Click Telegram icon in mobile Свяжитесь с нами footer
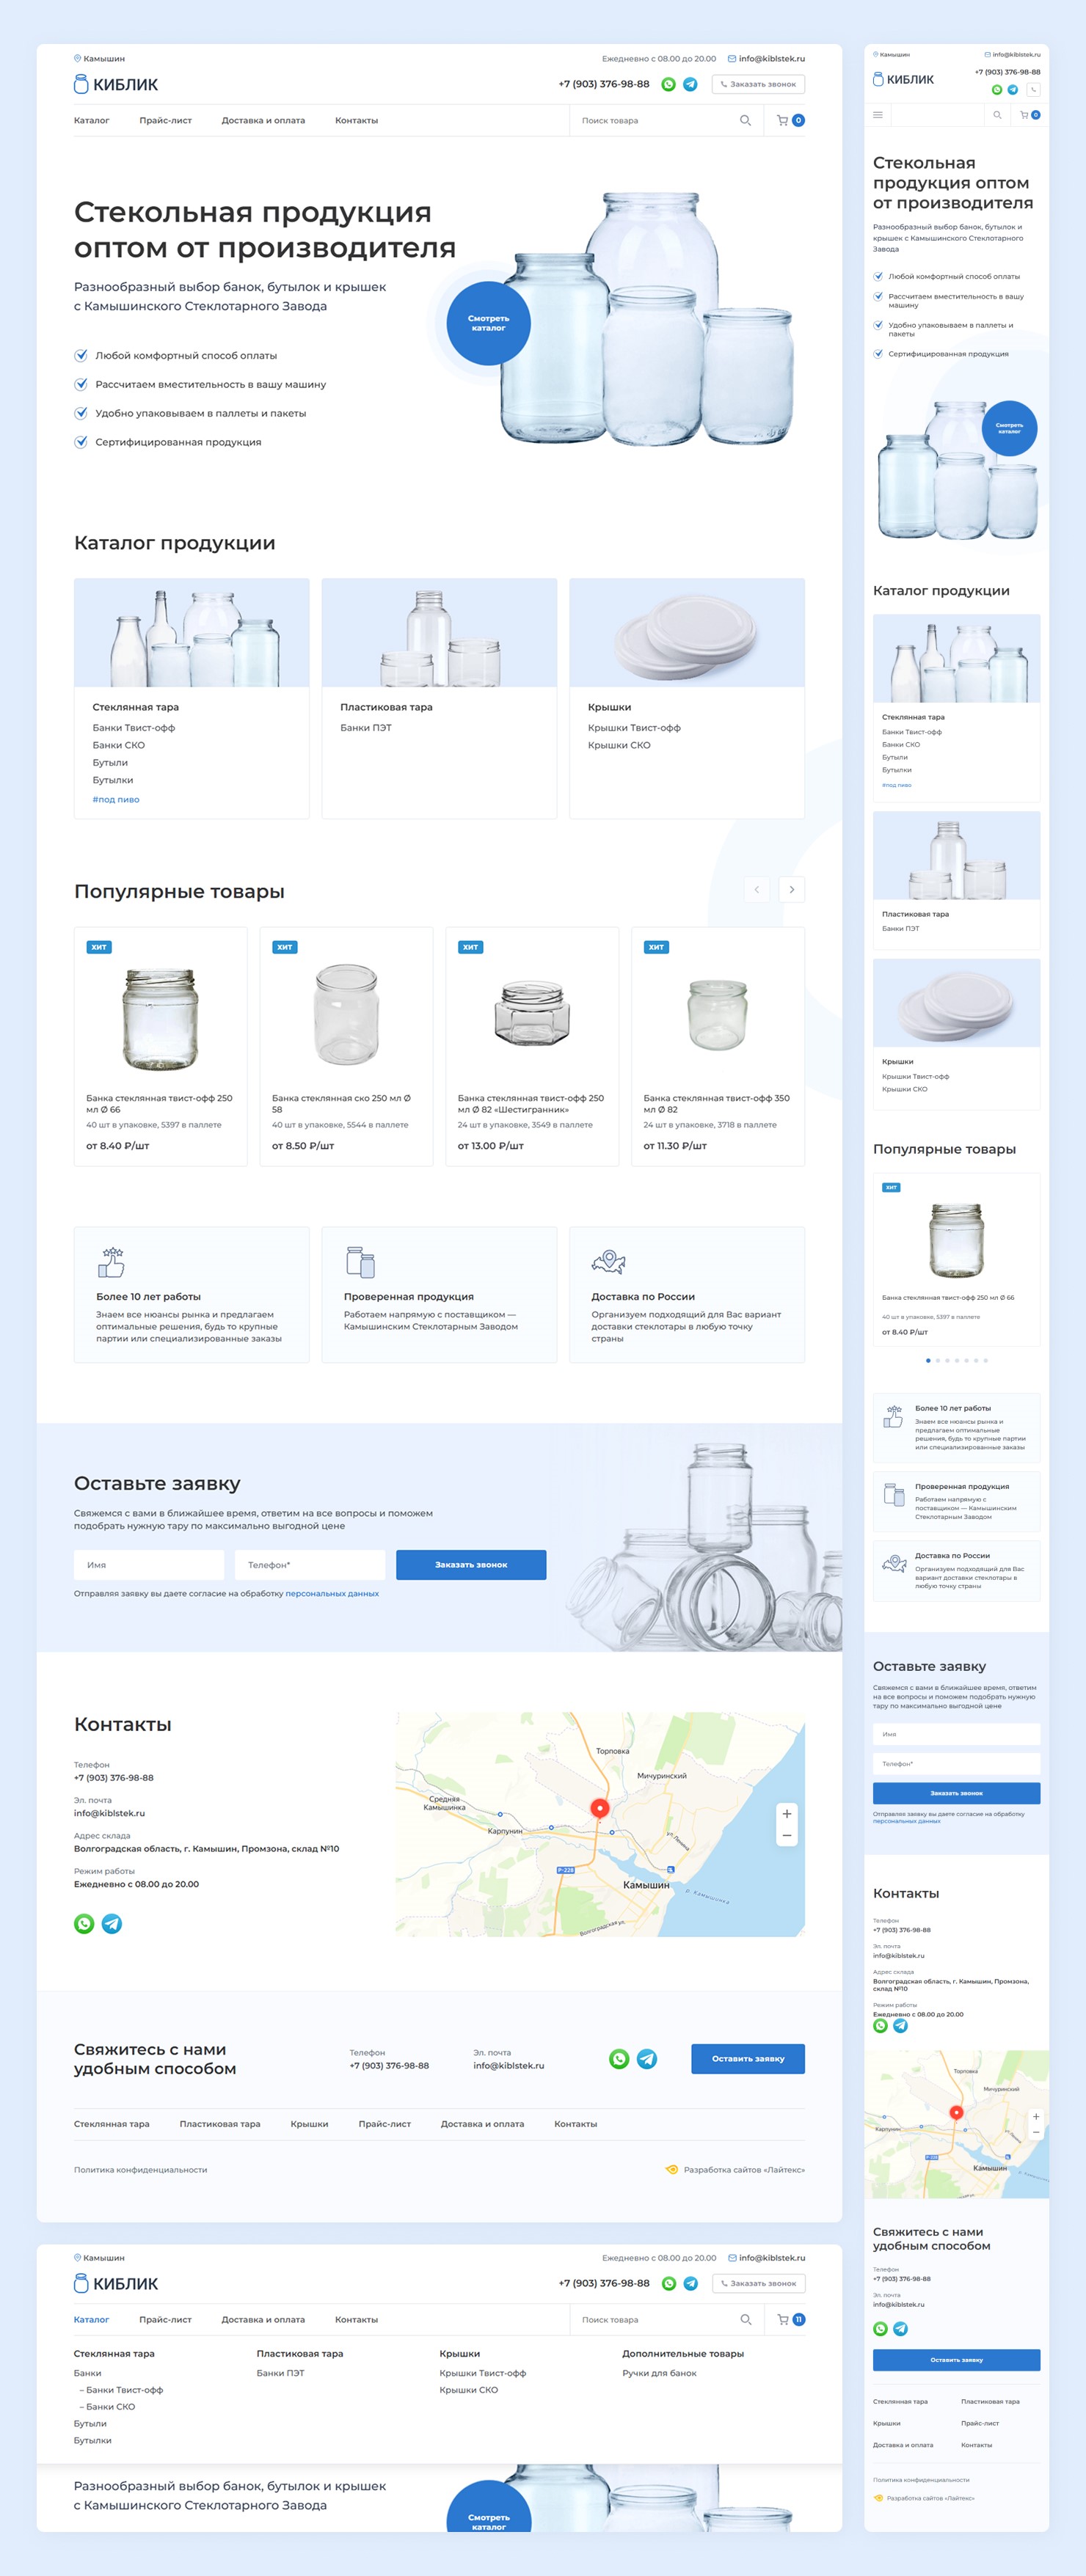The height and width of the screenshot is (2576, 1086). pos(900,2329)
